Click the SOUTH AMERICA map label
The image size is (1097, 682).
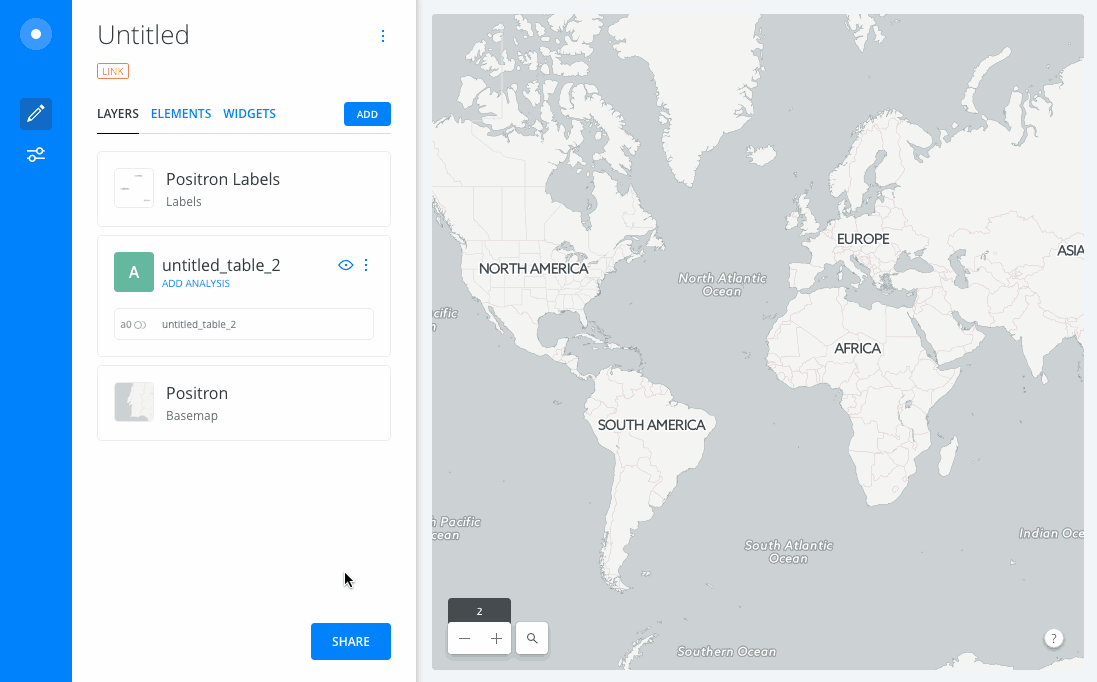[x=651, y=425]
